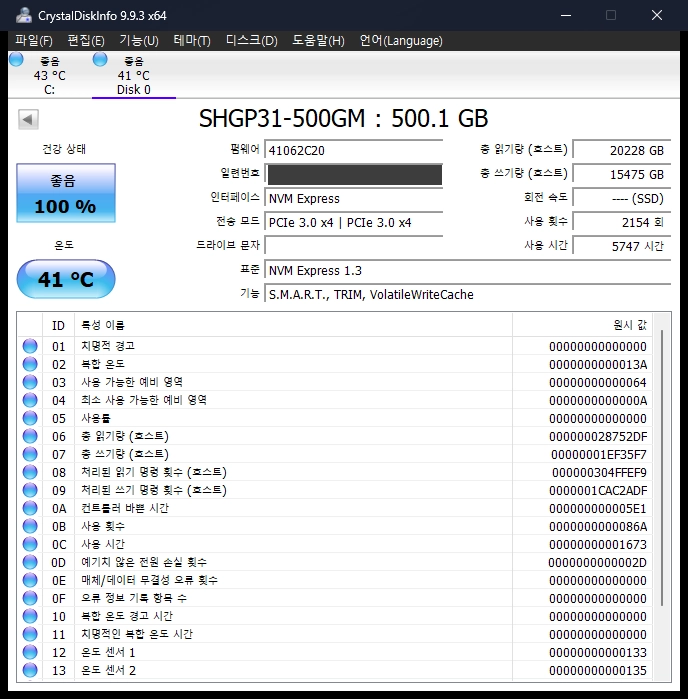
Task: Click status orb for row 08 읽기 명령 횟수
Action: point(30,472)
